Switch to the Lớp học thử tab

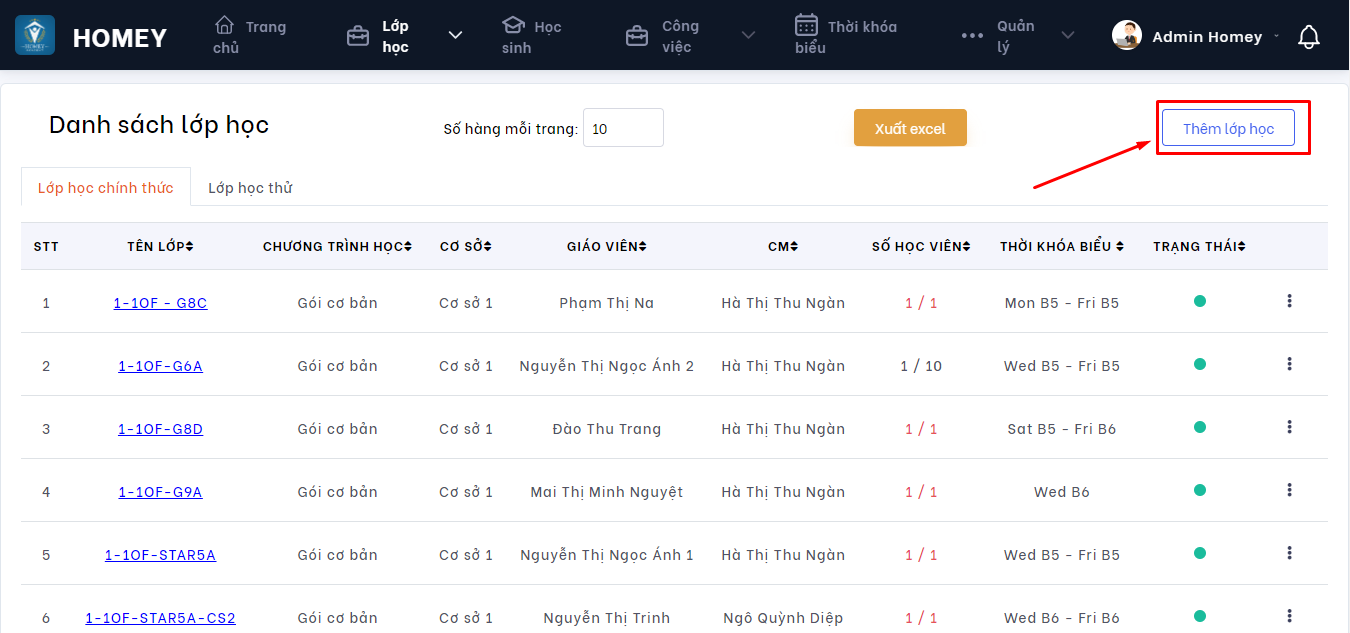(x=250, y=188)
